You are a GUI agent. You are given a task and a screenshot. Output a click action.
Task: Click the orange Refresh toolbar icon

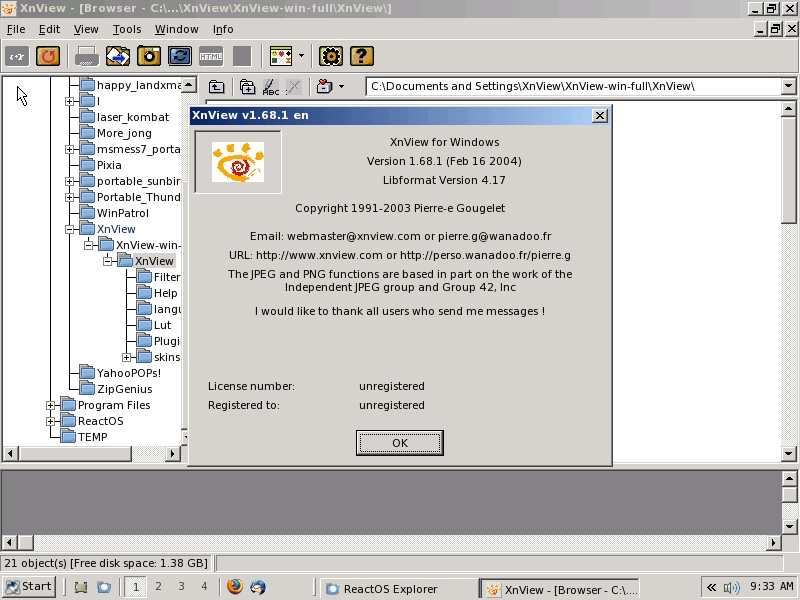pos(48,56)
